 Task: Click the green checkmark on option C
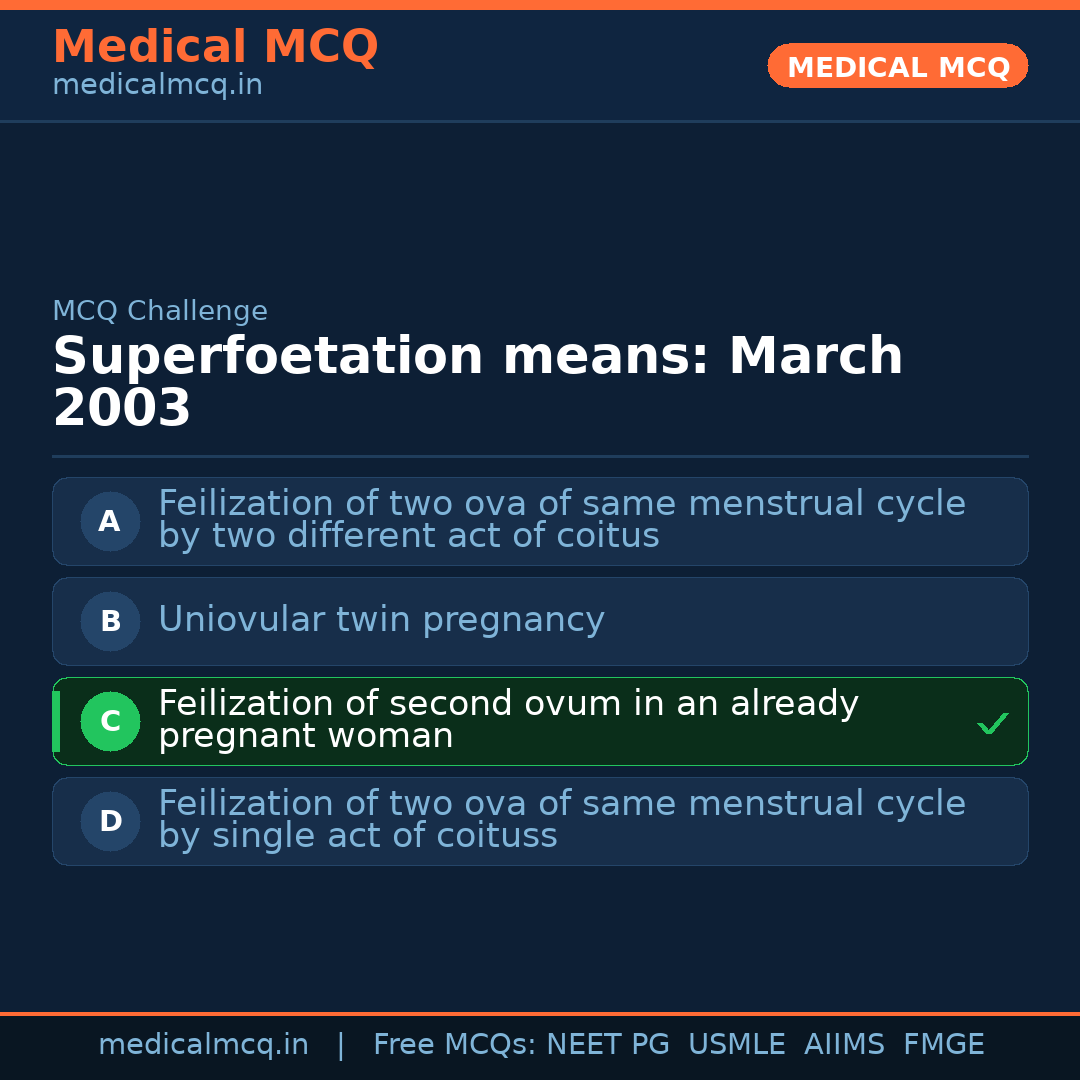pyautogui.click(x=993, y=723)
